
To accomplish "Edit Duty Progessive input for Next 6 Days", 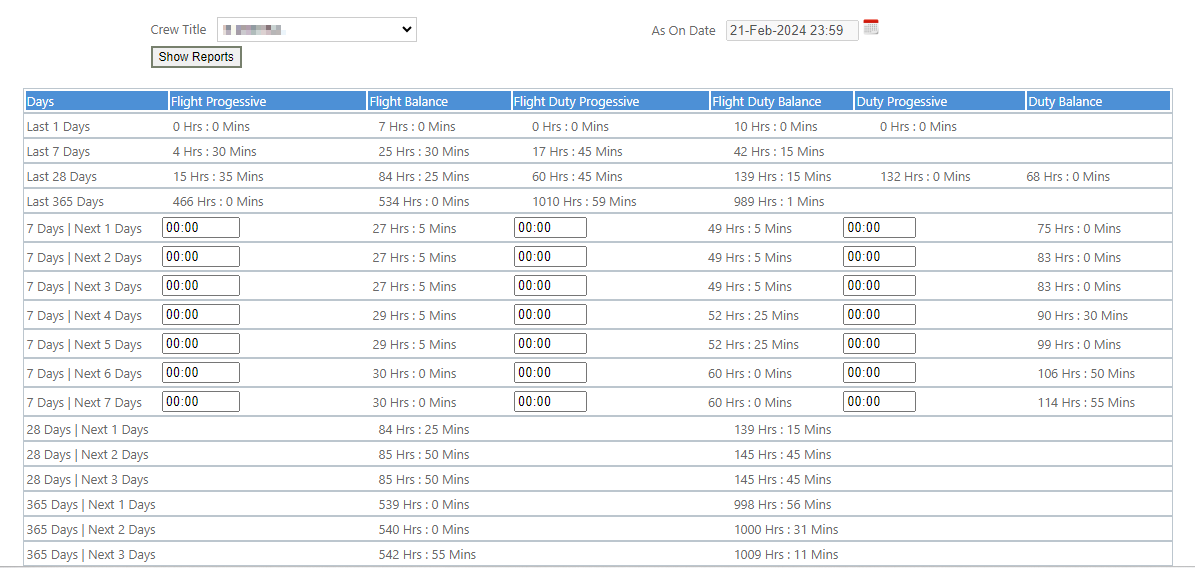I will [879, 373].
